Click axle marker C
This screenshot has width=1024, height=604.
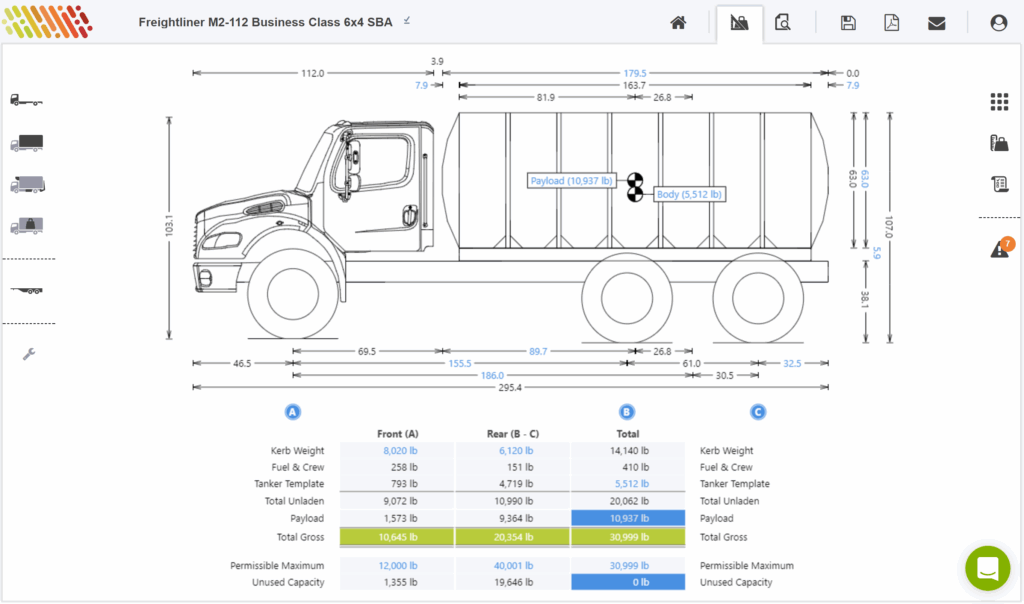[758, 412]
